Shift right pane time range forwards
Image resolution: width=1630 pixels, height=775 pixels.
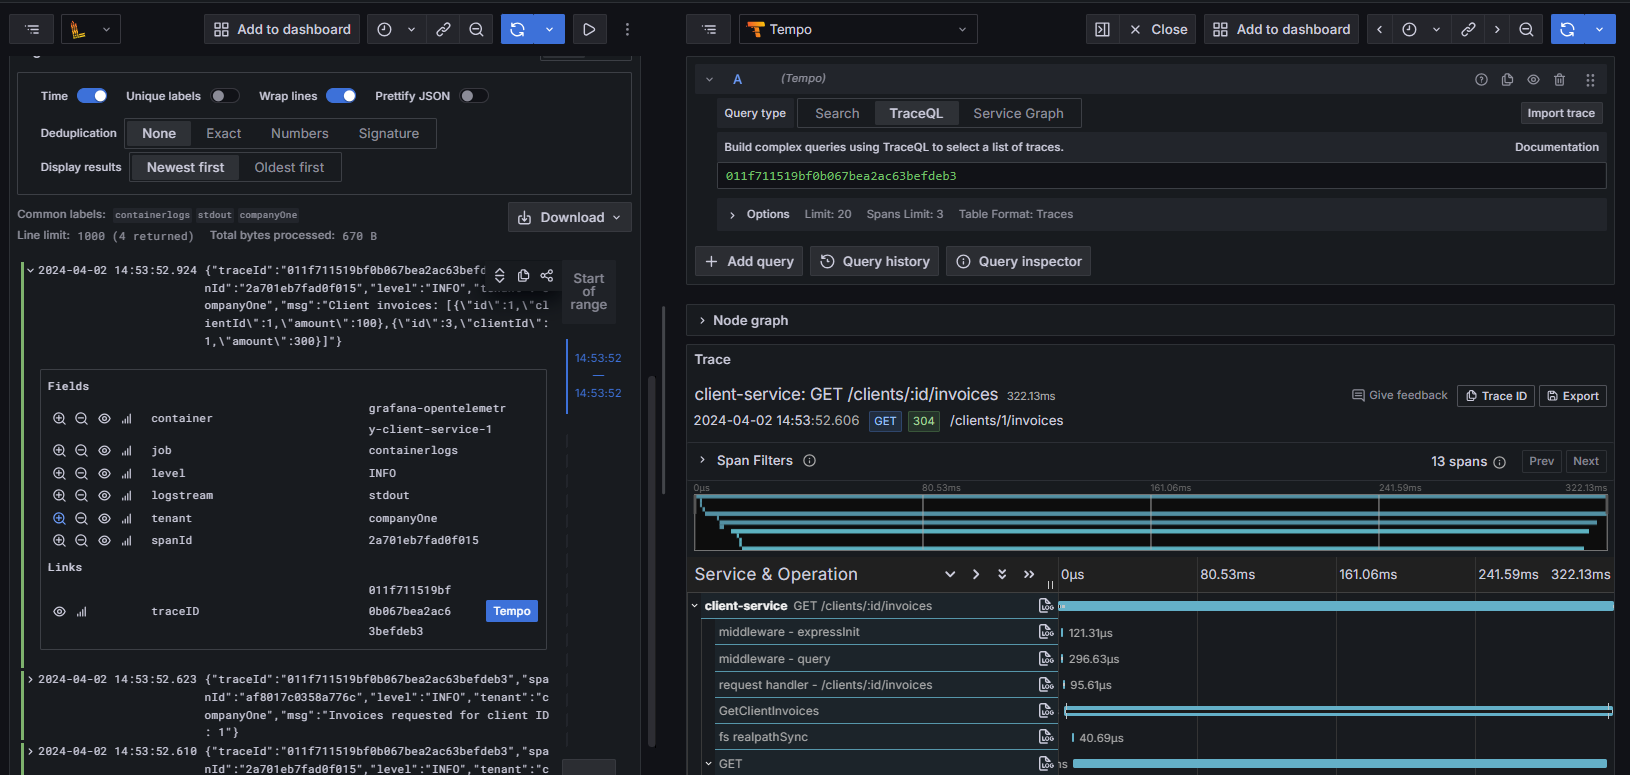[x=1497, y=29]
